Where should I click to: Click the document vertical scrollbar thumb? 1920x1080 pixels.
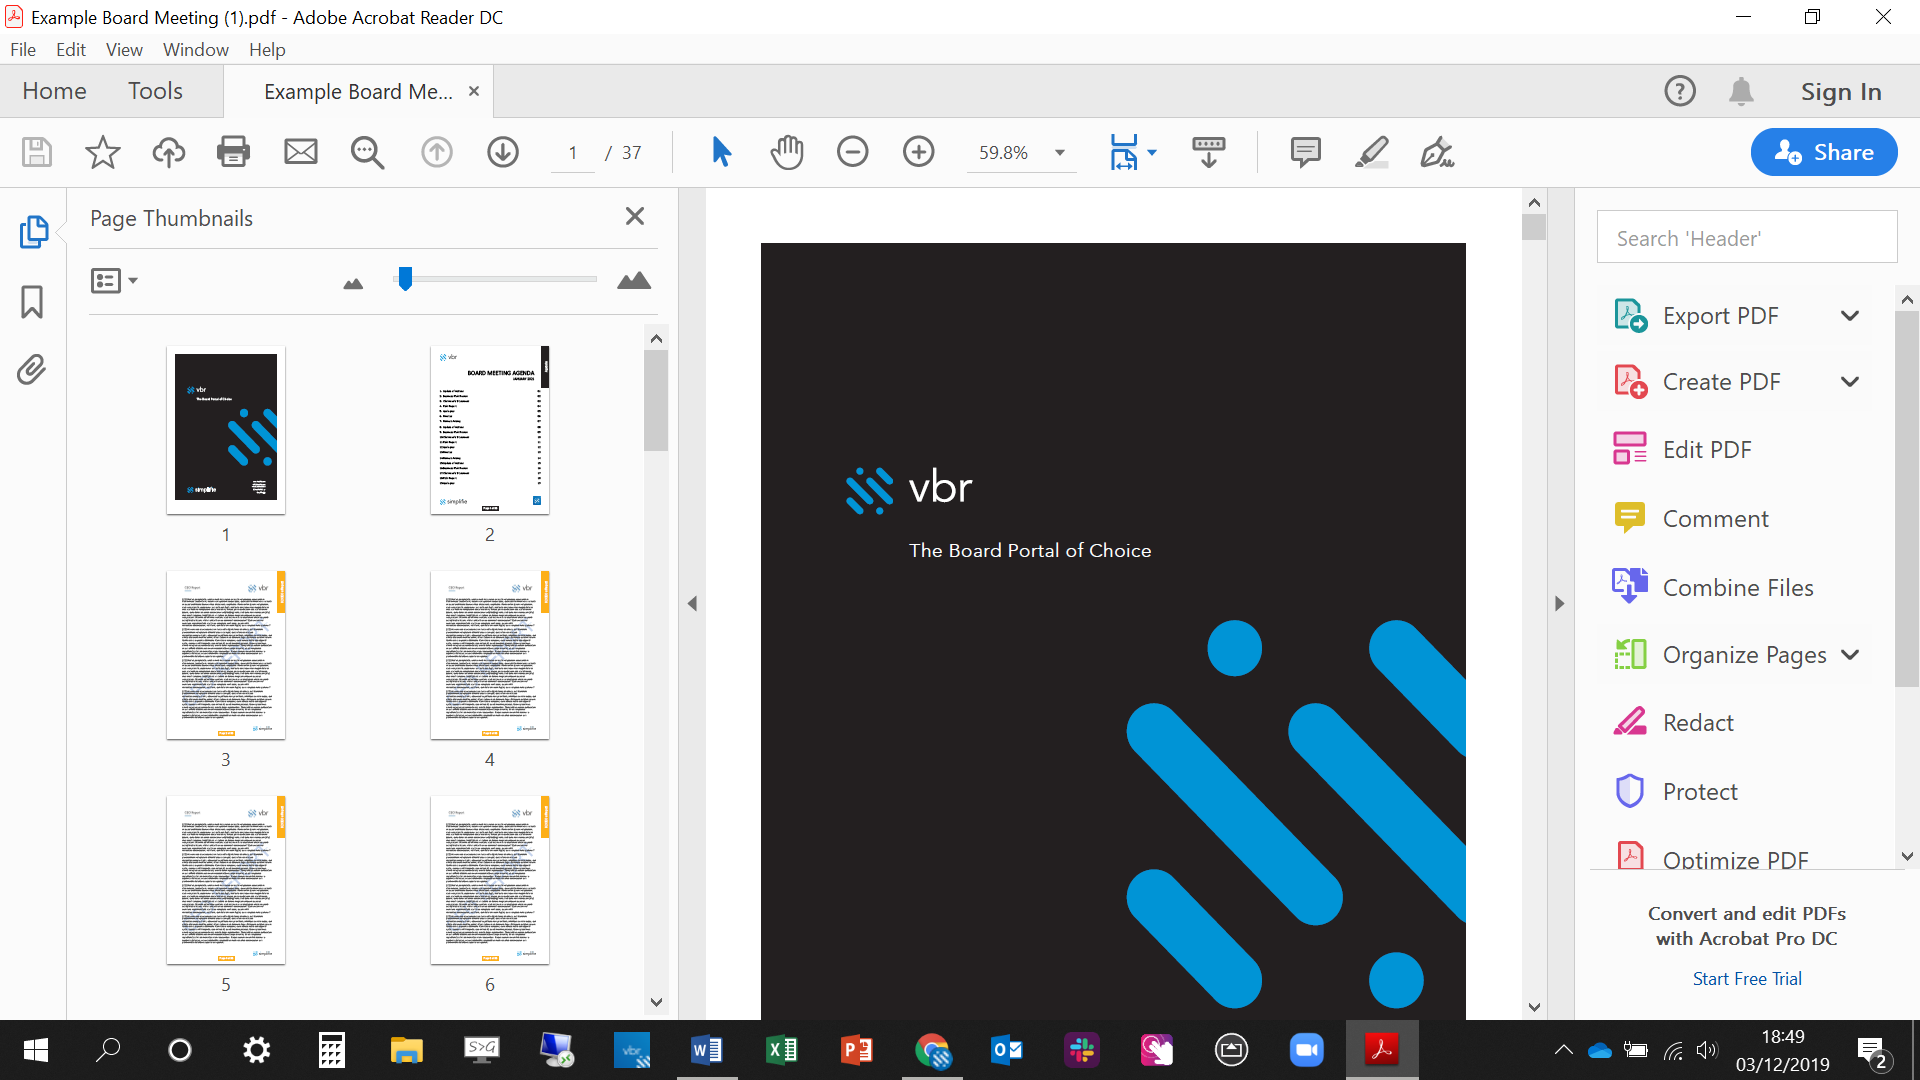(x=1534, y=227)
